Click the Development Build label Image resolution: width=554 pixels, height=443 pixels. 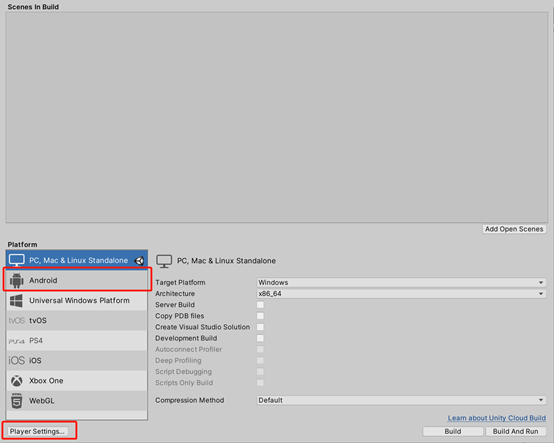[186, 338]
